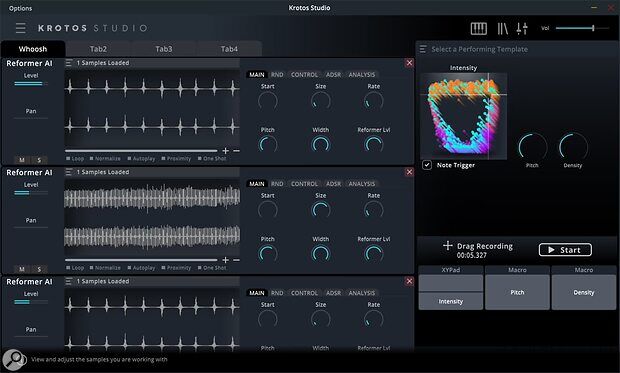Solo the second Reformer AI module
620x373 pixels.
pos(39,269)
